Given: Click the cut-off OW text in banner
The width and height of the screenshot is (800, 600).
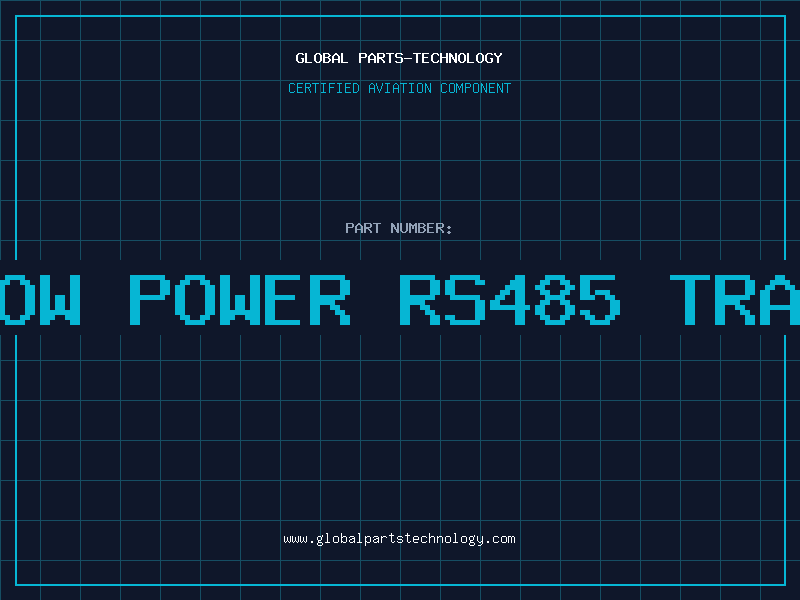Looking at the screenshot, I should (40, 299).
